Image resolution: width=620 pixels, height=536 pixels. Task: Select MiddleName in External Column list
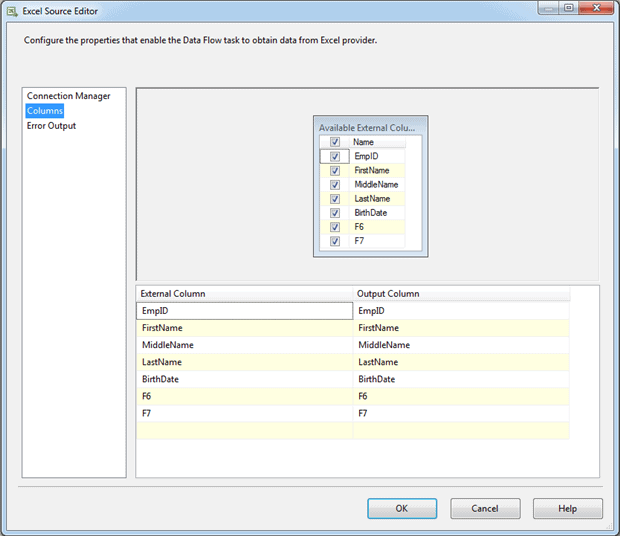tap(244, 345)
